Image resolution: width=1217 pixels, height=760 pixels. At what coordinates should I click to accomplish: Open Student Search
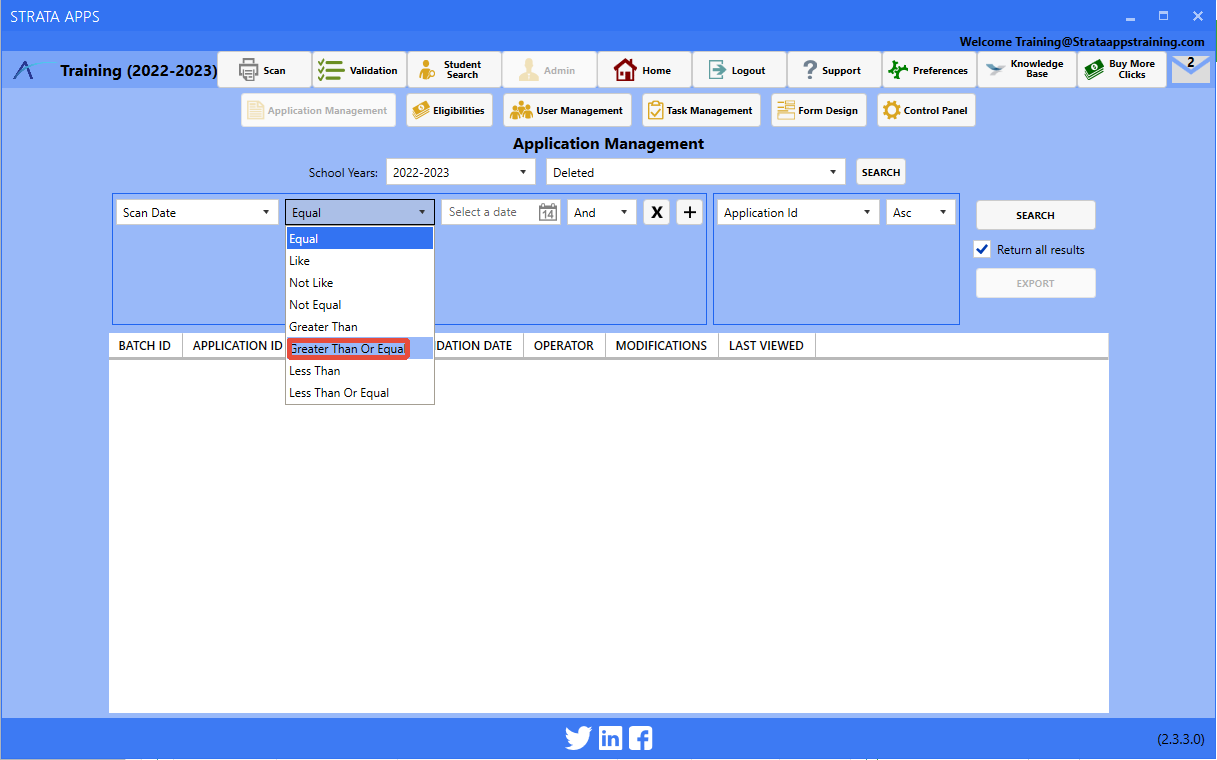point(454,70)
